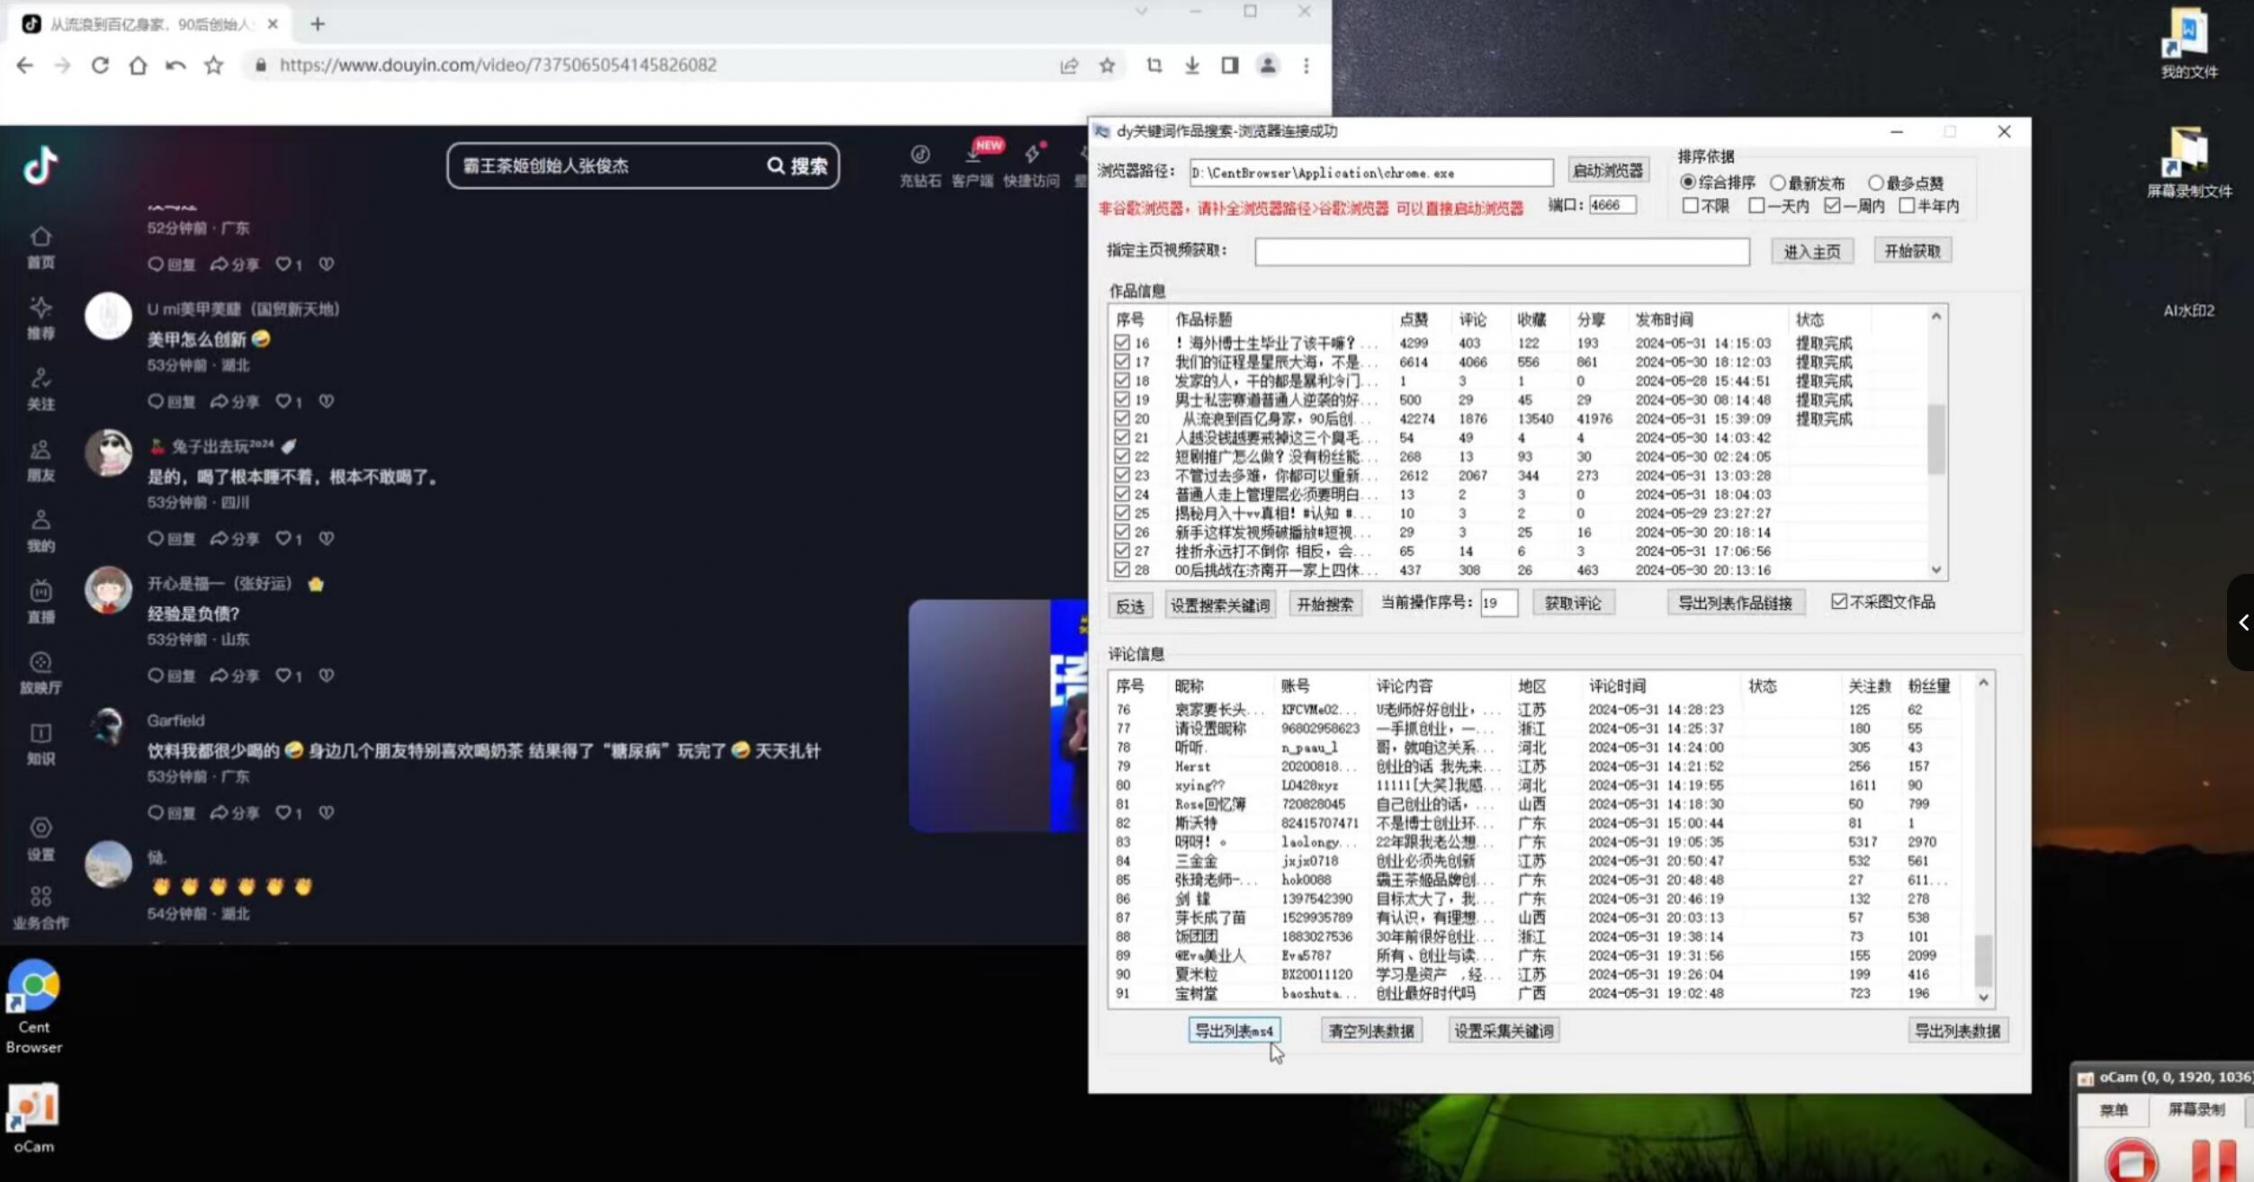Open the oCam 菜单 menu
The height and width of the screenshot is (1182, 2254).
(x=2114, y=1110)
